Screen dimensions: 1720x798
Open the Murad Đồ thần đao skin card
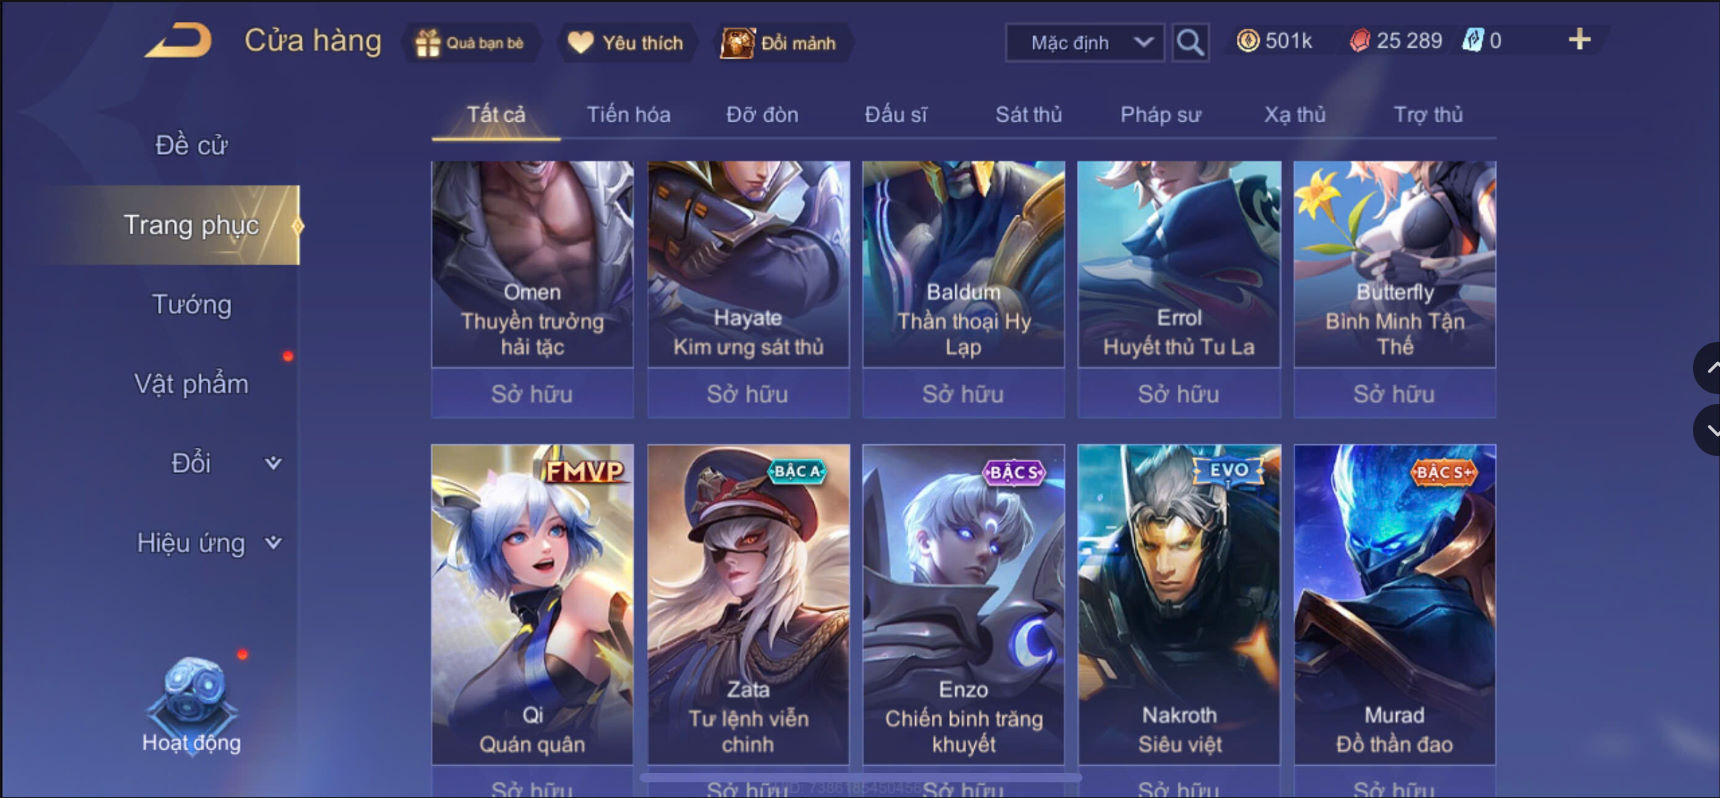(1394, 604)
